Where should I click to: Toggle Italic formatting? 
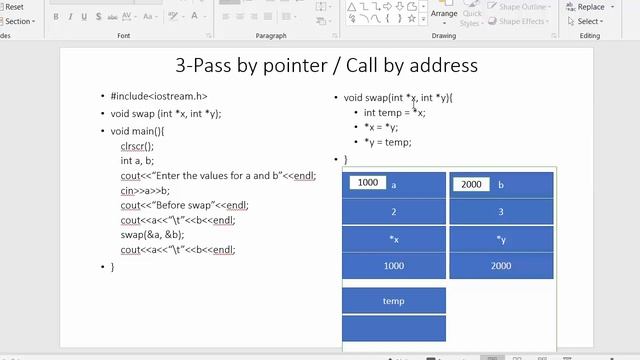(70, 17)
